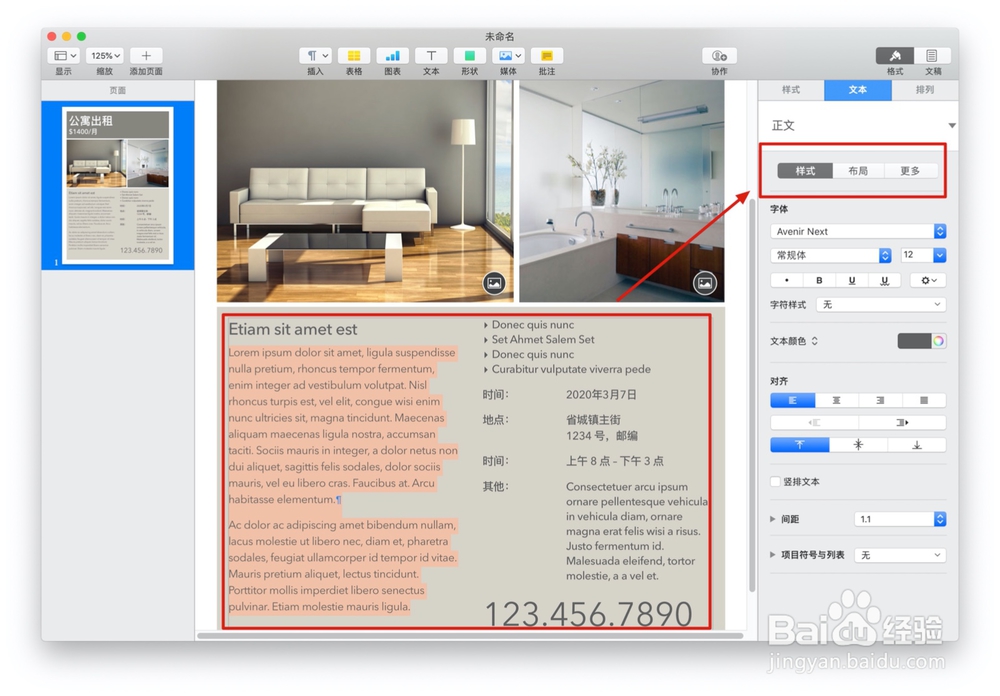Image resolution: width=1000 pixels, height=696 pixels.
Task: Align text to bottom of box
Action: coord(916,445)
